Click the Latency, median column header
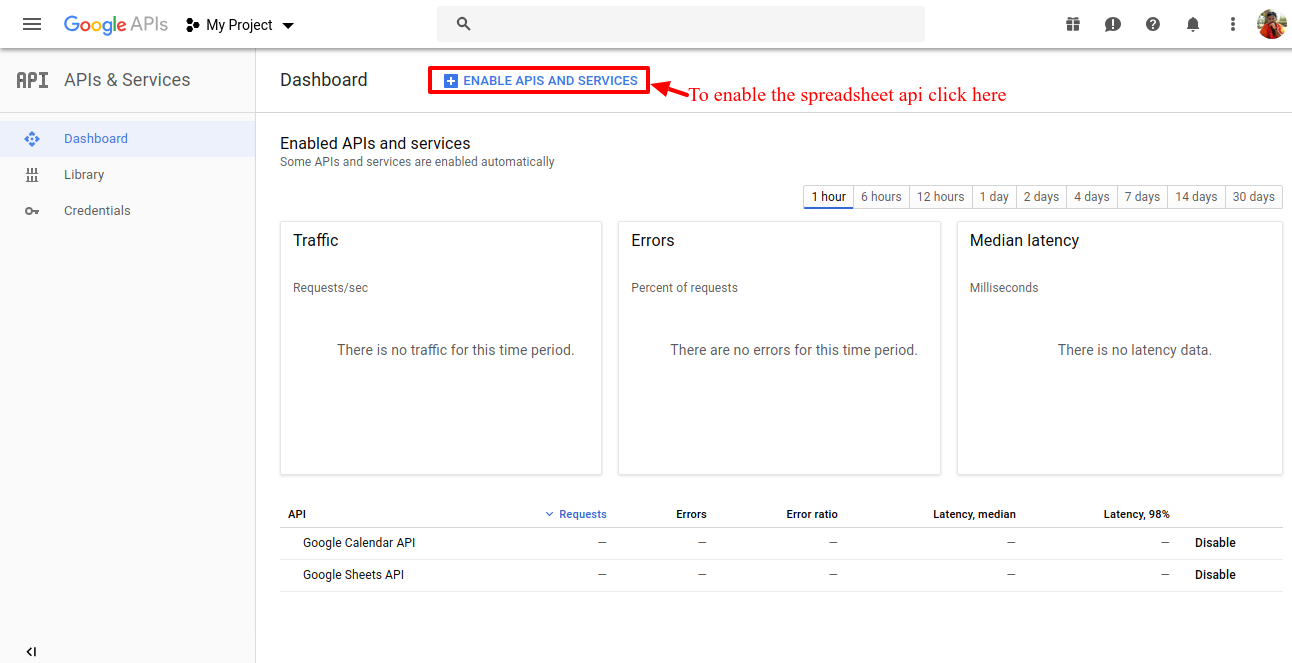Screen dimensions: 1292x663 click(x=974, y=514)
